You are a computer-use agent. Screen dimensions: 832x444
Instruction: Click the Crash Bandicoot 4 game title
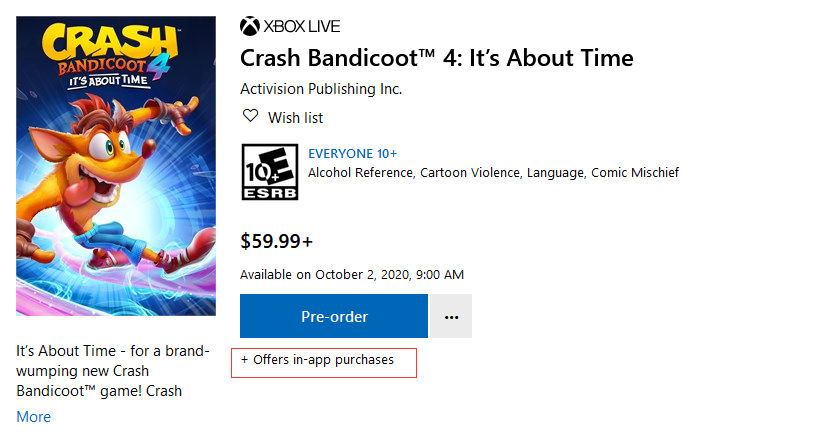[x=436, y=58]
